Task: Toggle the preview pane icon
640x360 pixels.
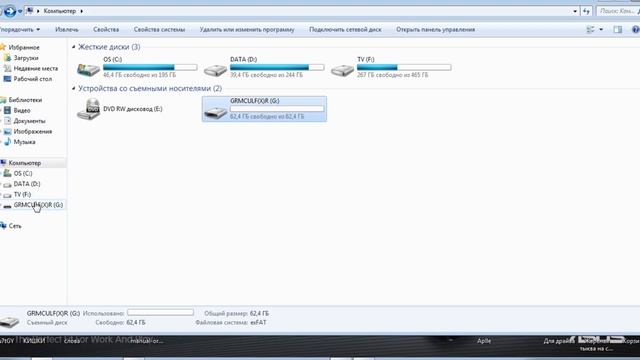Action: 618,29
